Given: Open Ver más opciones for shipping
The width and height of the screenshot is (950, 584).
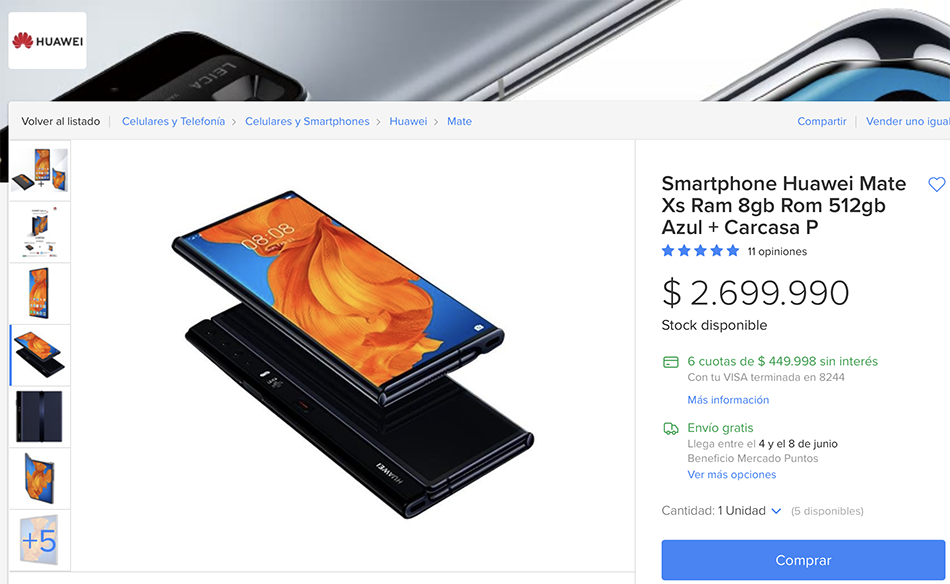Looking at the screenshot, I should [x=731, y=474].
